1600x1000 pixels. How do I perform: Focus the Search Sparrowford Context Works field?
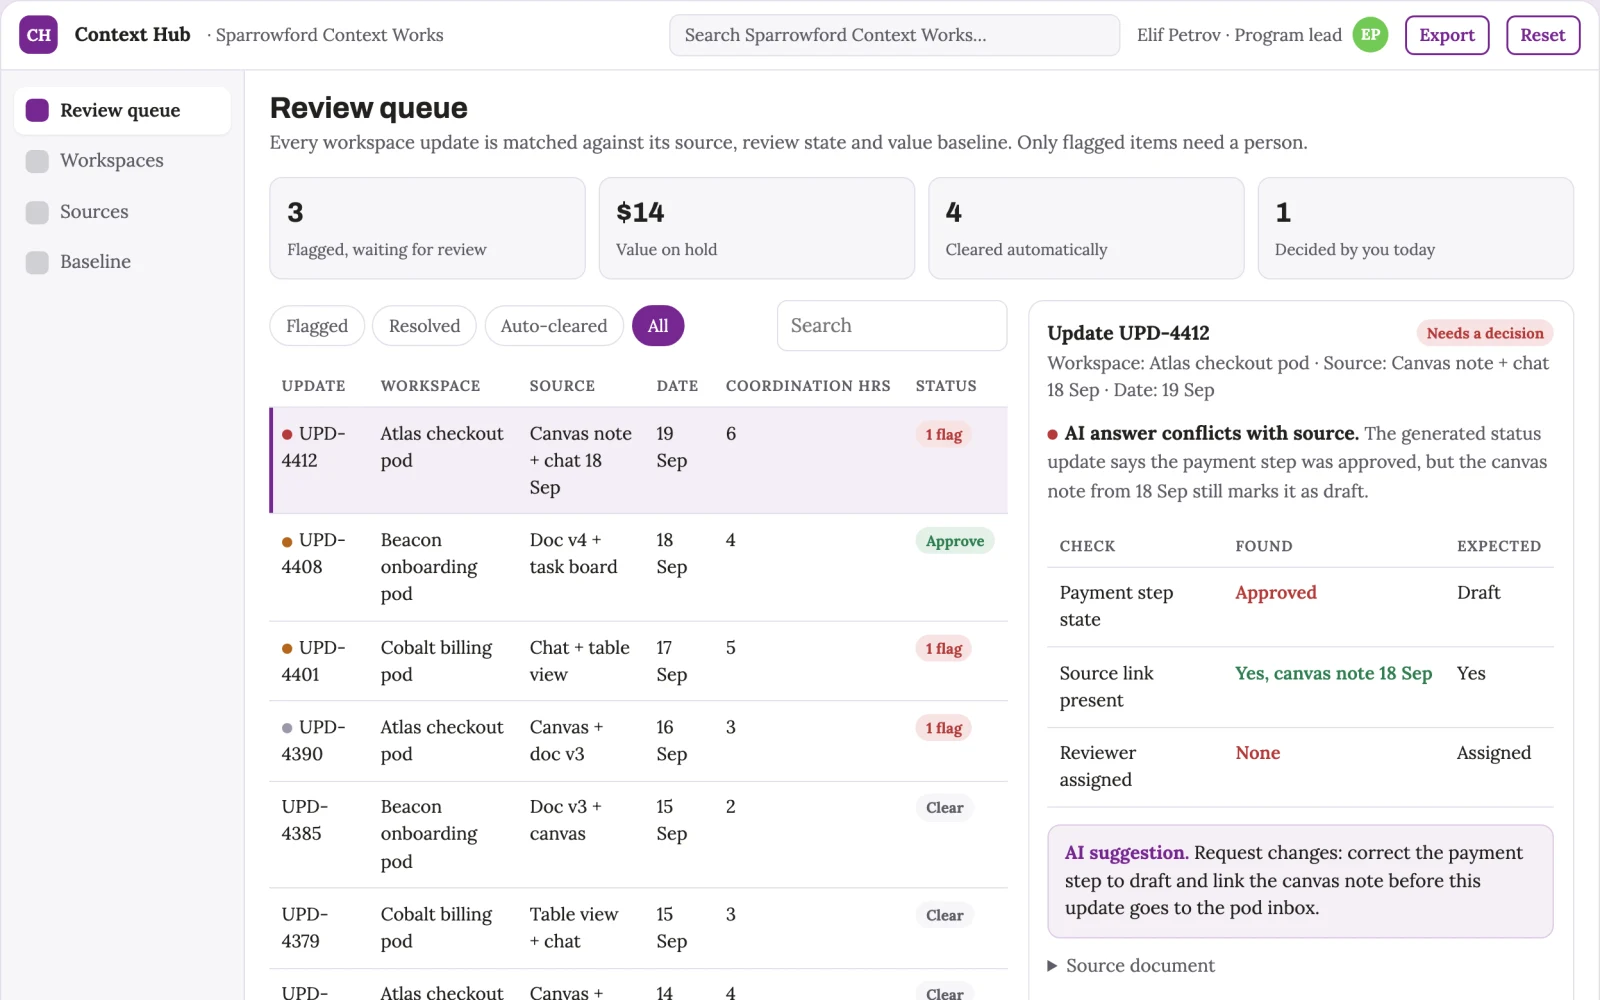point(894,35)
